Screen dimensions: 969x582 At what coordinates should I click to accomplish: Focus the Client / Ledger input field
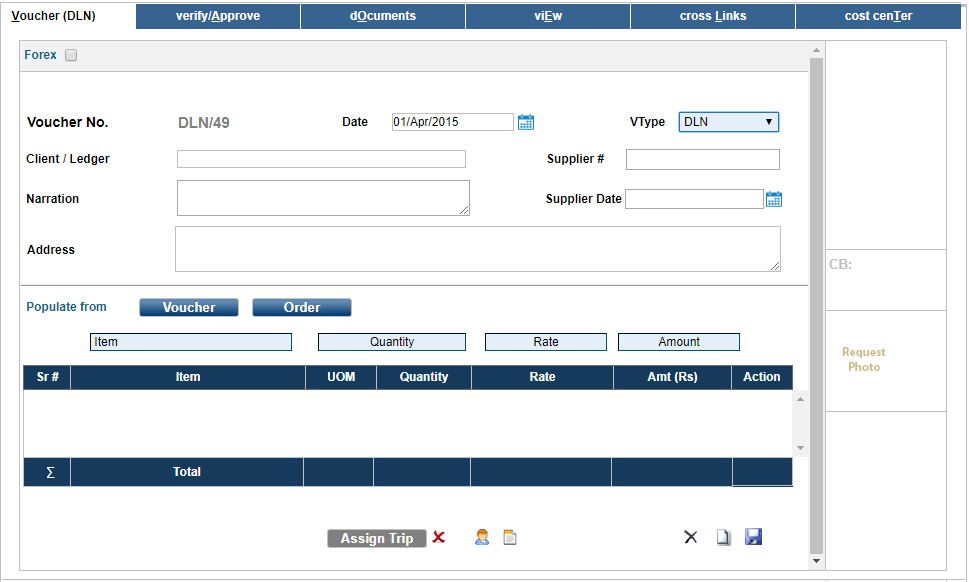pos(321,159)
